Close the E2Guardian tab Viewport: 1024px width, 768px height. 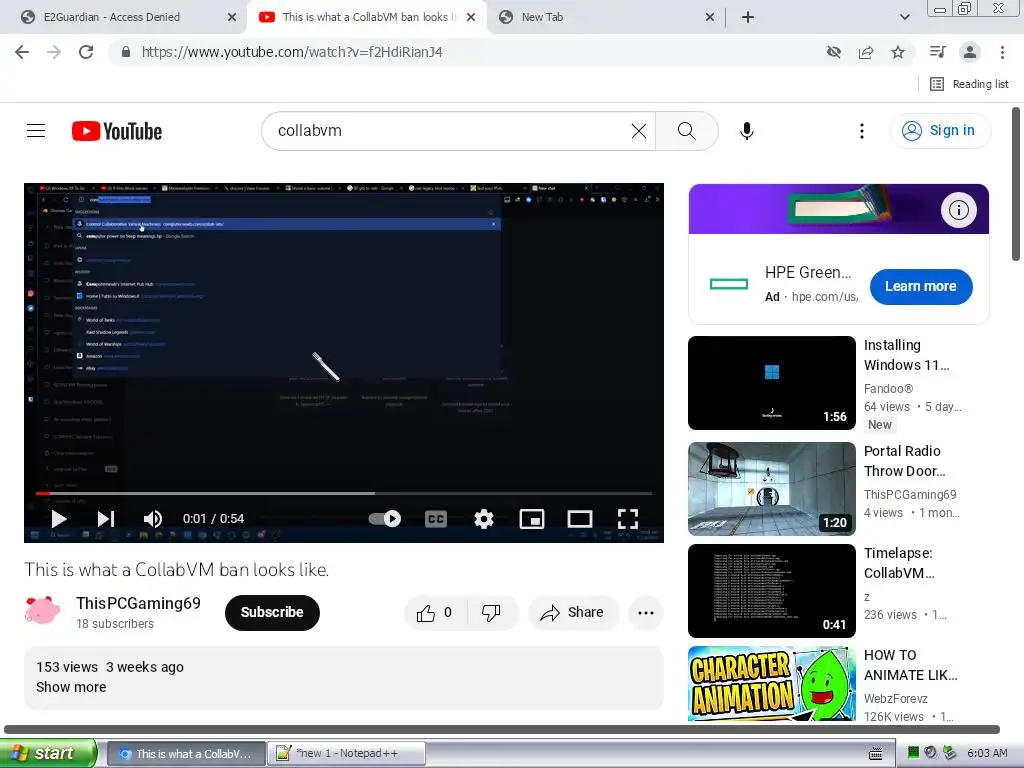point(232,17)
